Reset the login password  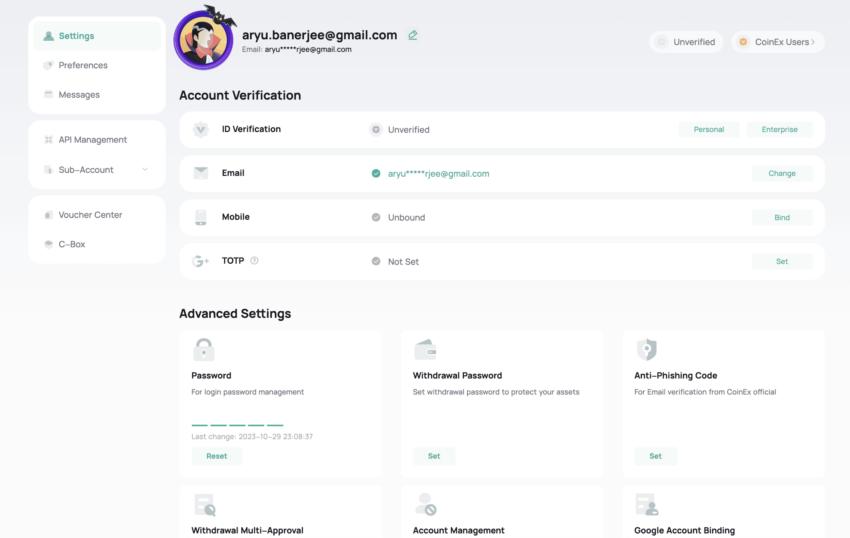(217, 456)
